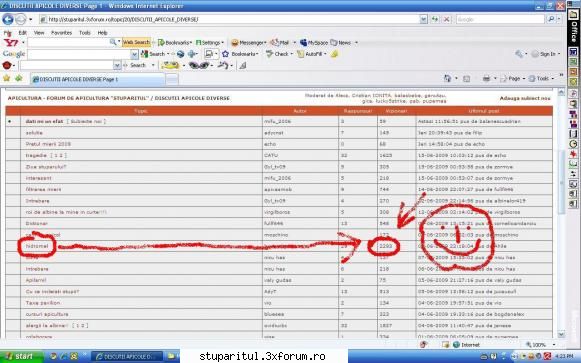581x363 pixels.
Task: Open the Help menu
Action: (x=103, y=33)
